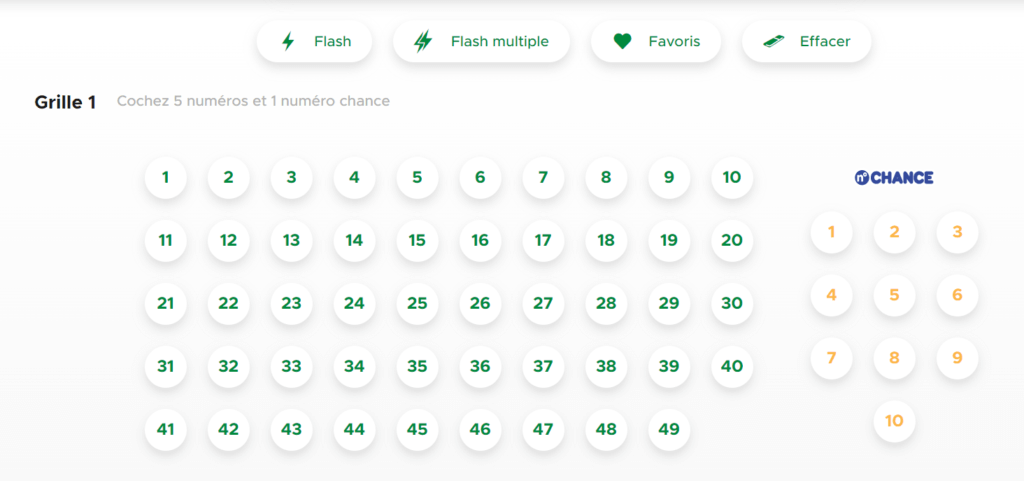Image resolution: width=1024 pixels, height=481 pixels.
Task: Pick orange chance number 3
Action: pyautogui.click(x=957, y=232)
